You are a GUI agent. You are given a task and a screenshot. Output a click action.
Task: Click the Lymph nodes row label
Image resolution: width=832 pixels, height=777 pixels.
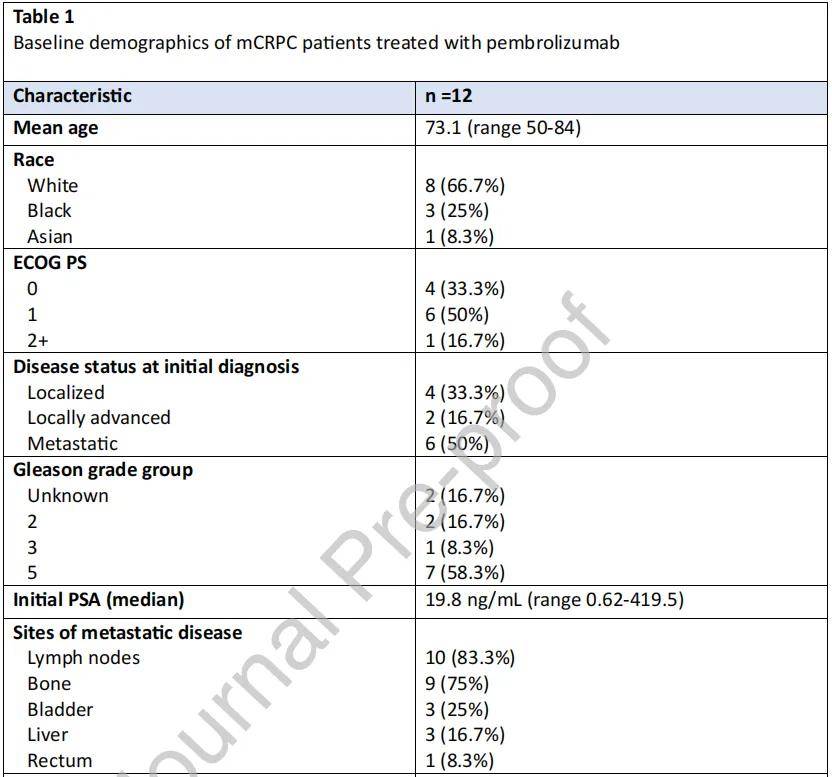(x=83, y=658)
